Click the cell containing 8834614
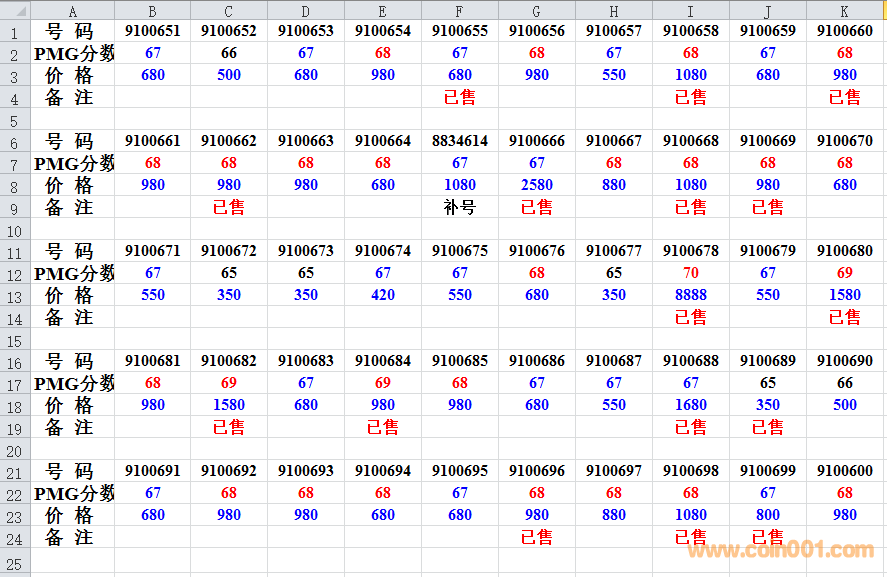Image resolution: width=887 pixels, height=577 pixels. pos(459,141)
